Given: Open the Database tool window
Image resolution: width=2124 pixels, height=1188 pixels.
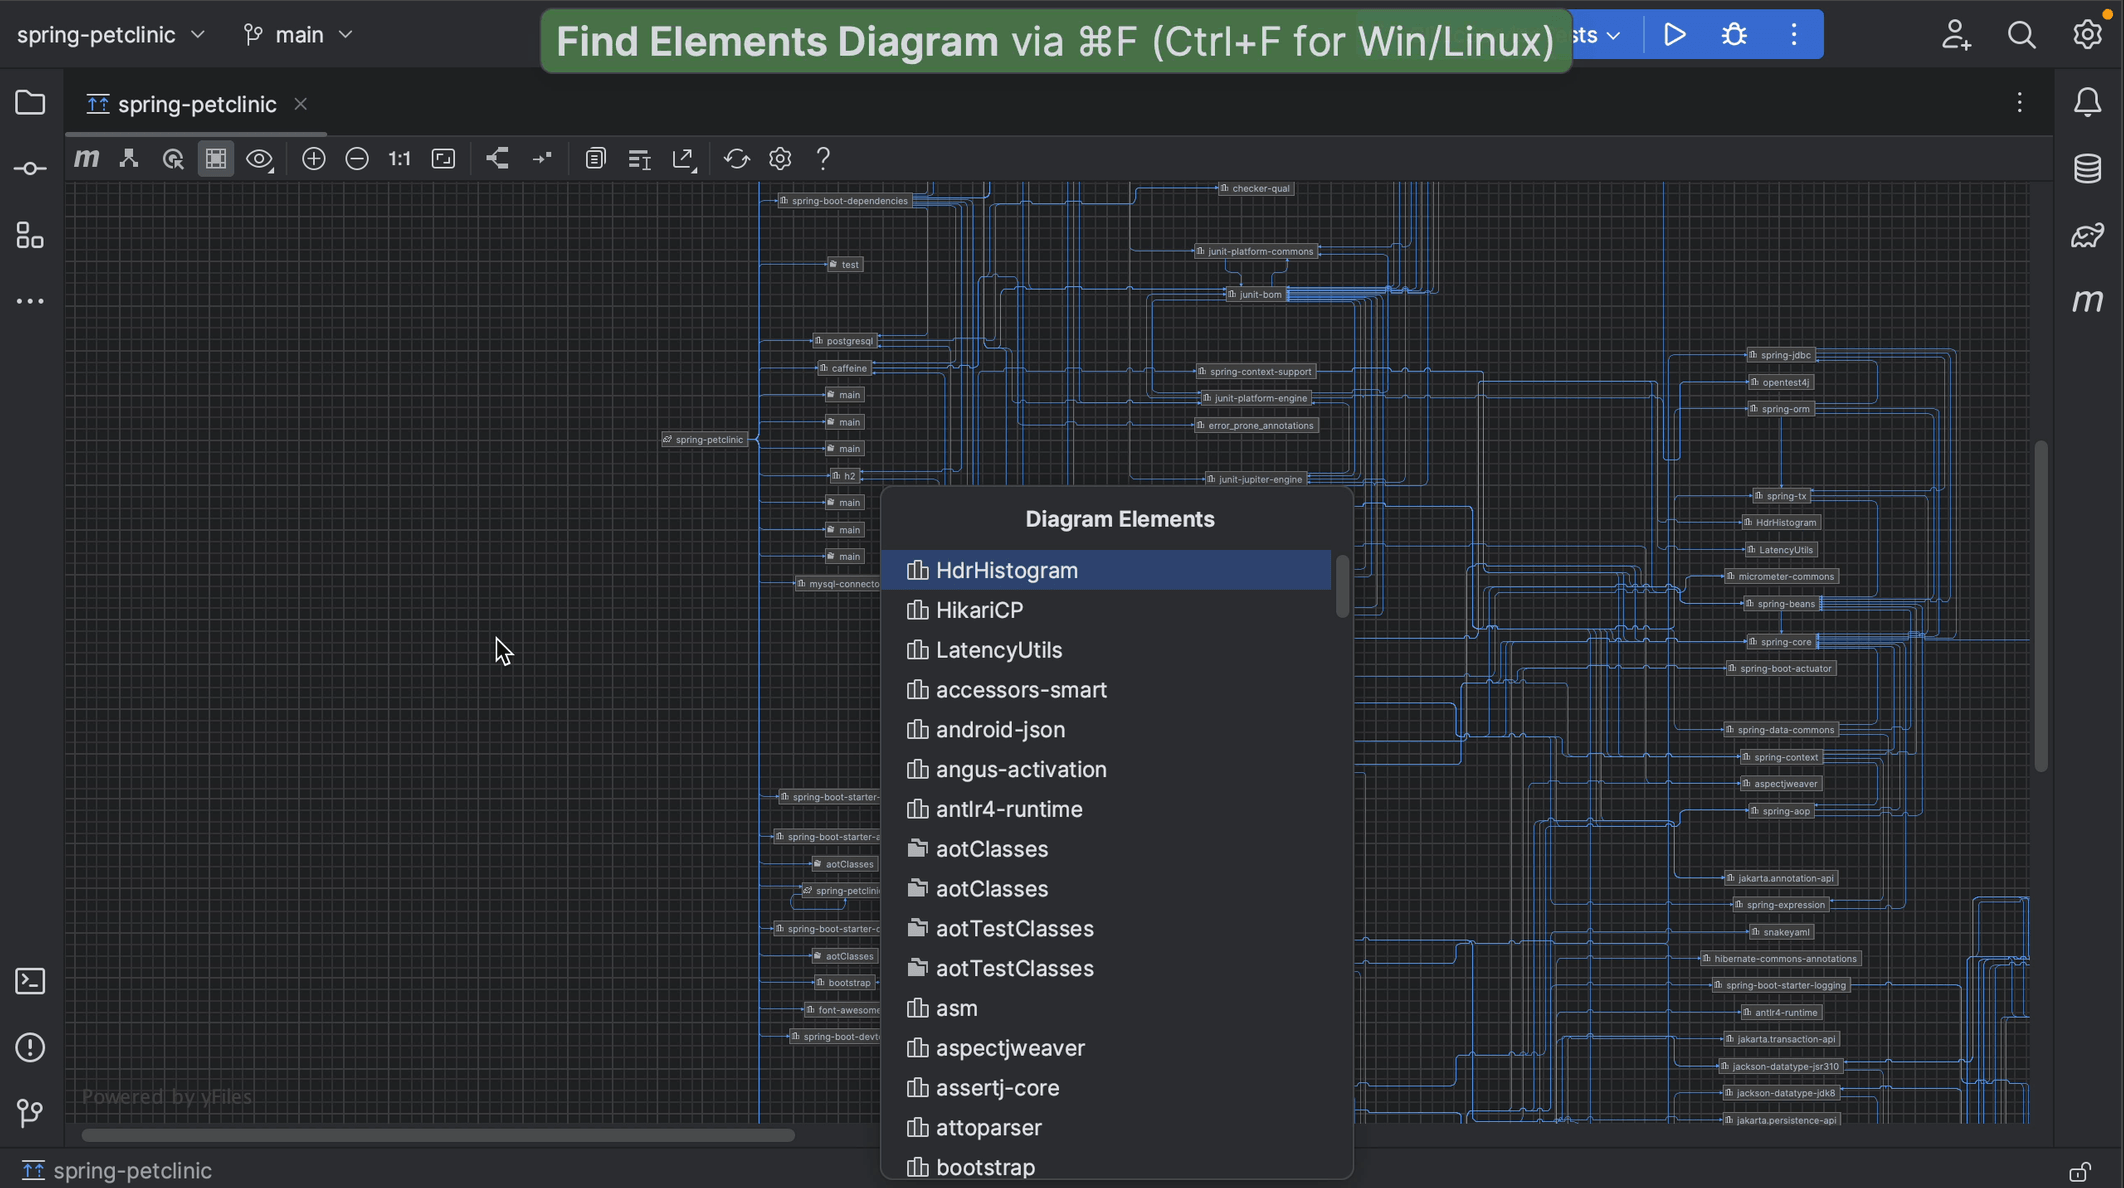Looking at the screenshot, I should (x=2088, y=168).
